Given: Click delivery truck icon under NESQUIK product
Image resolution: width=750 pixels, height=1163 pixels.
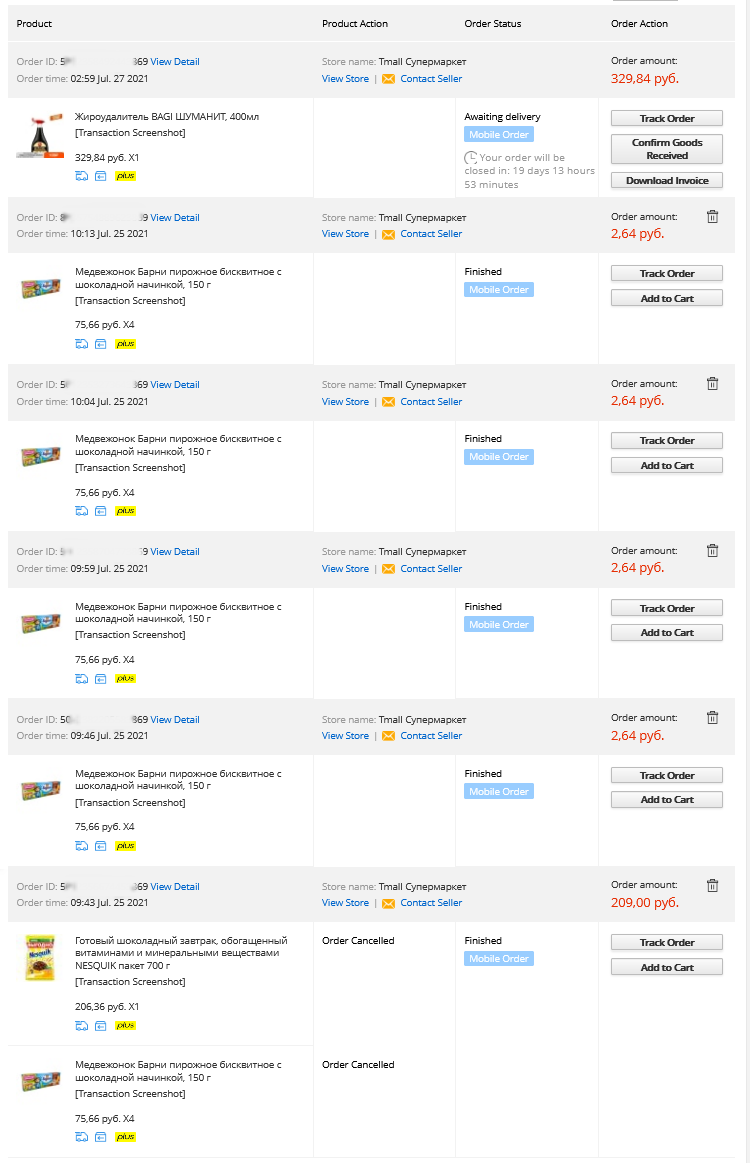Looking at the screenshot, I should 82,1026.
